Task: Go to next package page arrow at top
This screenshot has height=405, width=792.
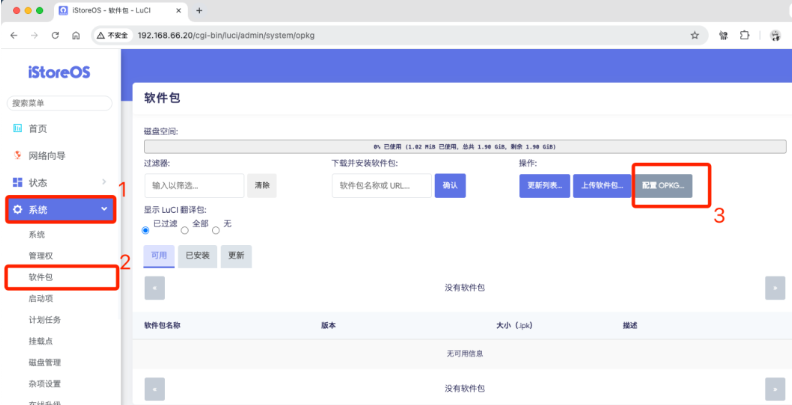Action: (x=775, y=287)
